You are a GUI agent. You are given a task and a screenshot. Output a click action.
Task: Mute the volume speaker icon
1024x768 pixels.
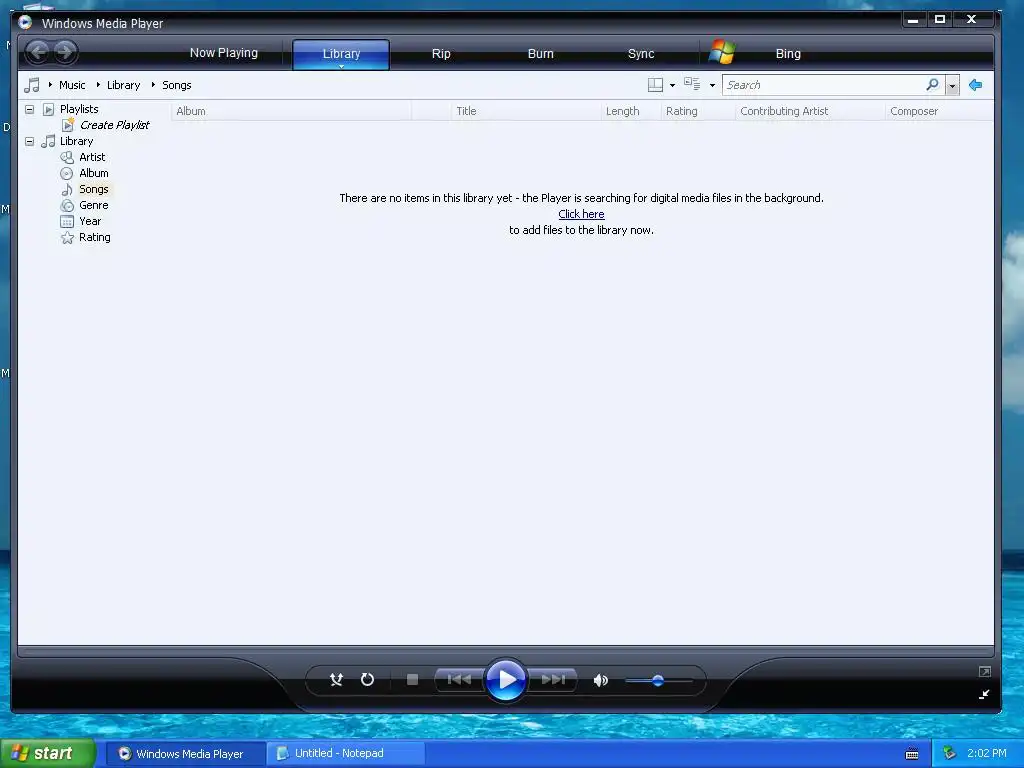click(601, 680)
